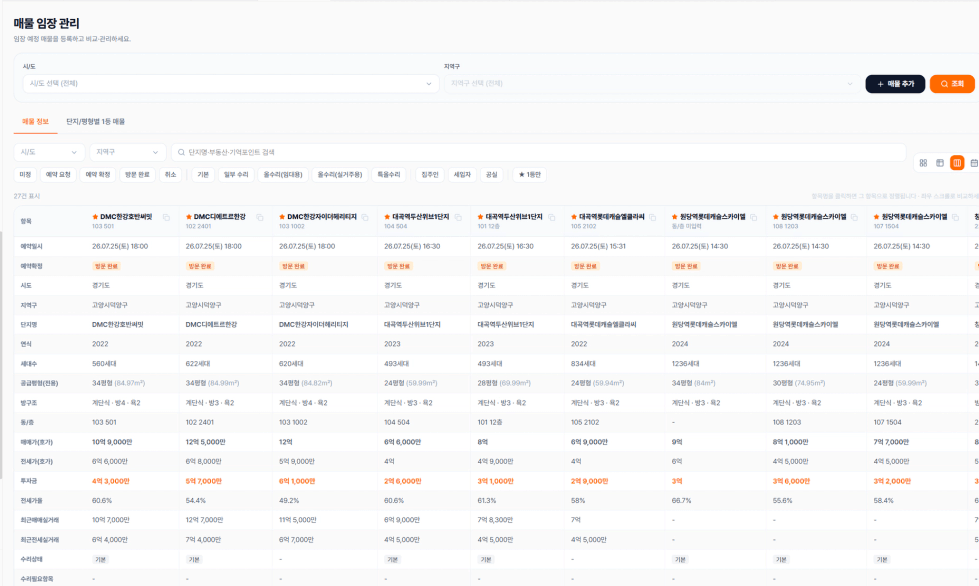Toggle the 올수리(임대용) filter chip
Screen dimensions: 979x586
(283, 175)
